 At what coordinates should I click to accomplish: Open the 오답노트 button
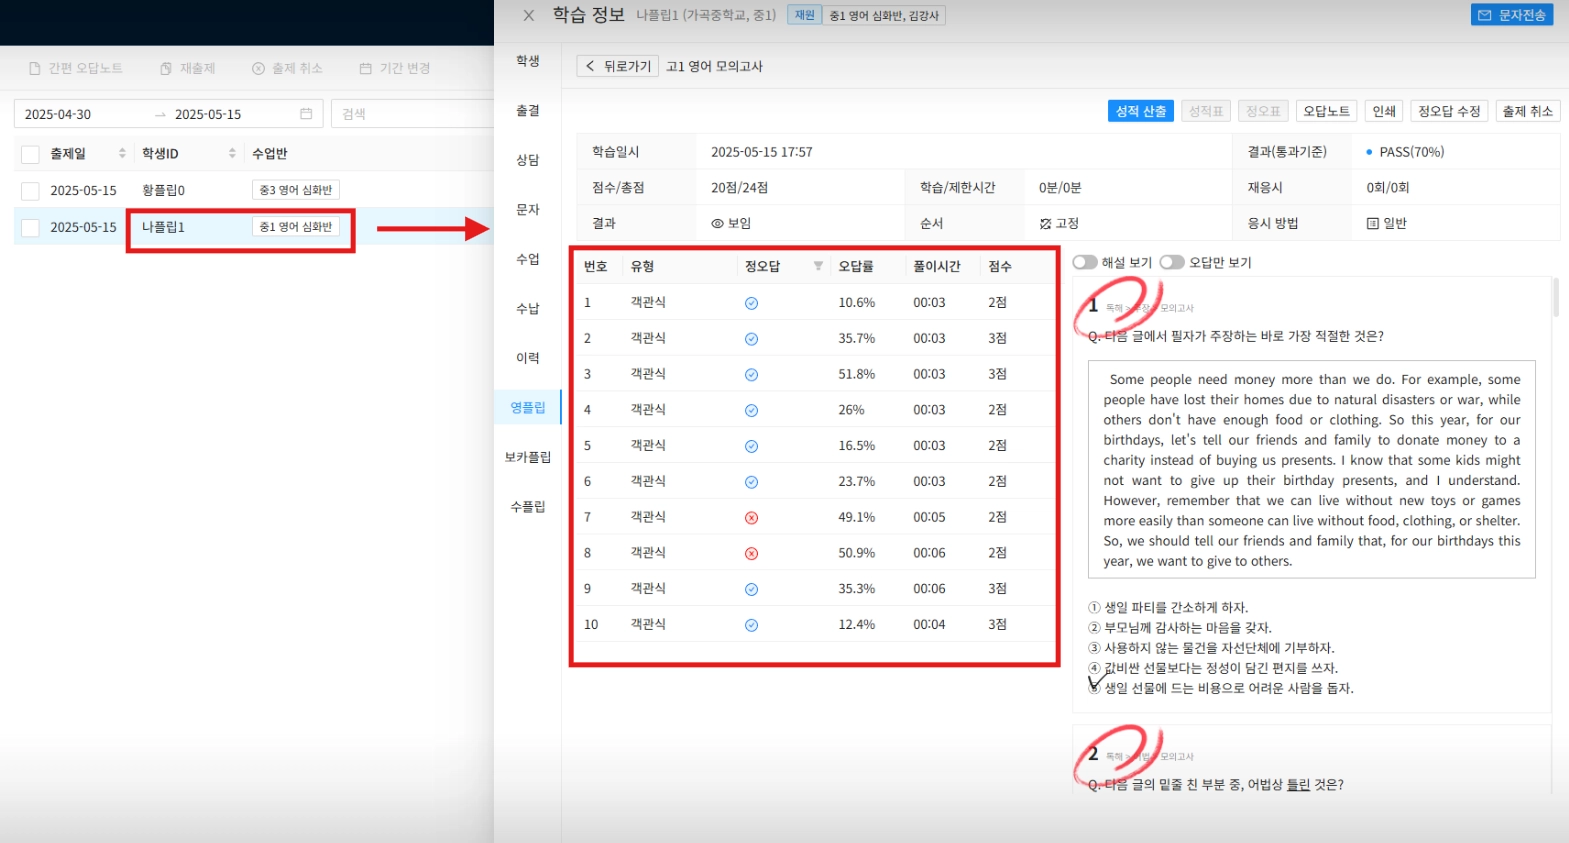pos(1326,111)
